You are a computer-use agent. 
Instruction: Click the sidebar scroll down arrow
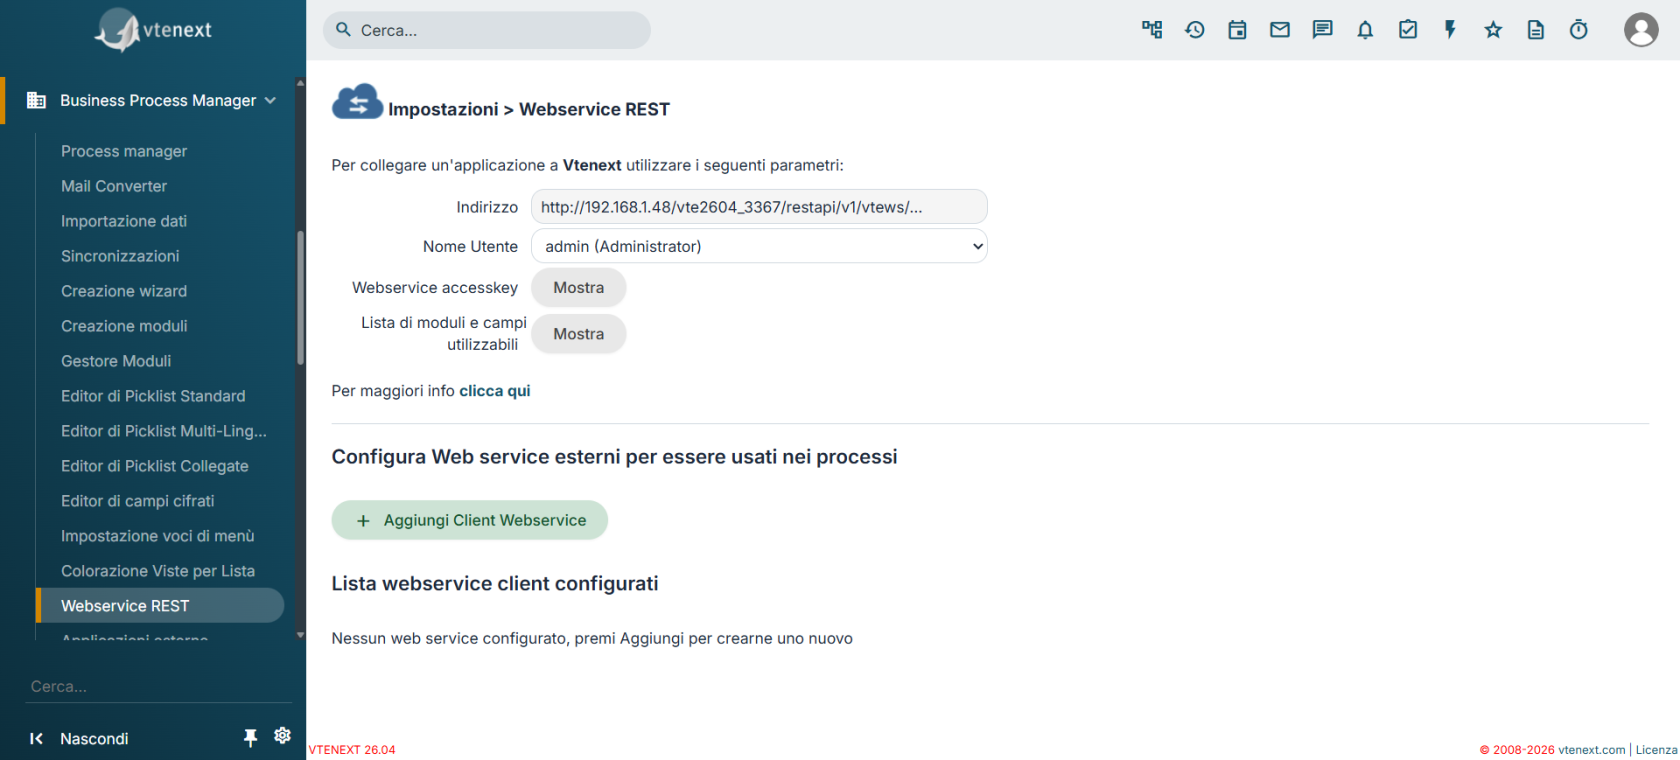300,635
